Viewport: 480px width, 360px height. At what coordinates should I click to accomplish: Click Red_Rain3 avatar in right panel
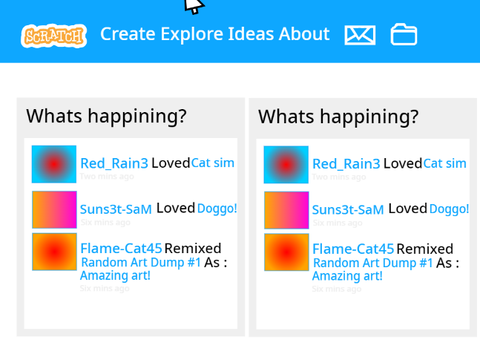pos(286,165)
